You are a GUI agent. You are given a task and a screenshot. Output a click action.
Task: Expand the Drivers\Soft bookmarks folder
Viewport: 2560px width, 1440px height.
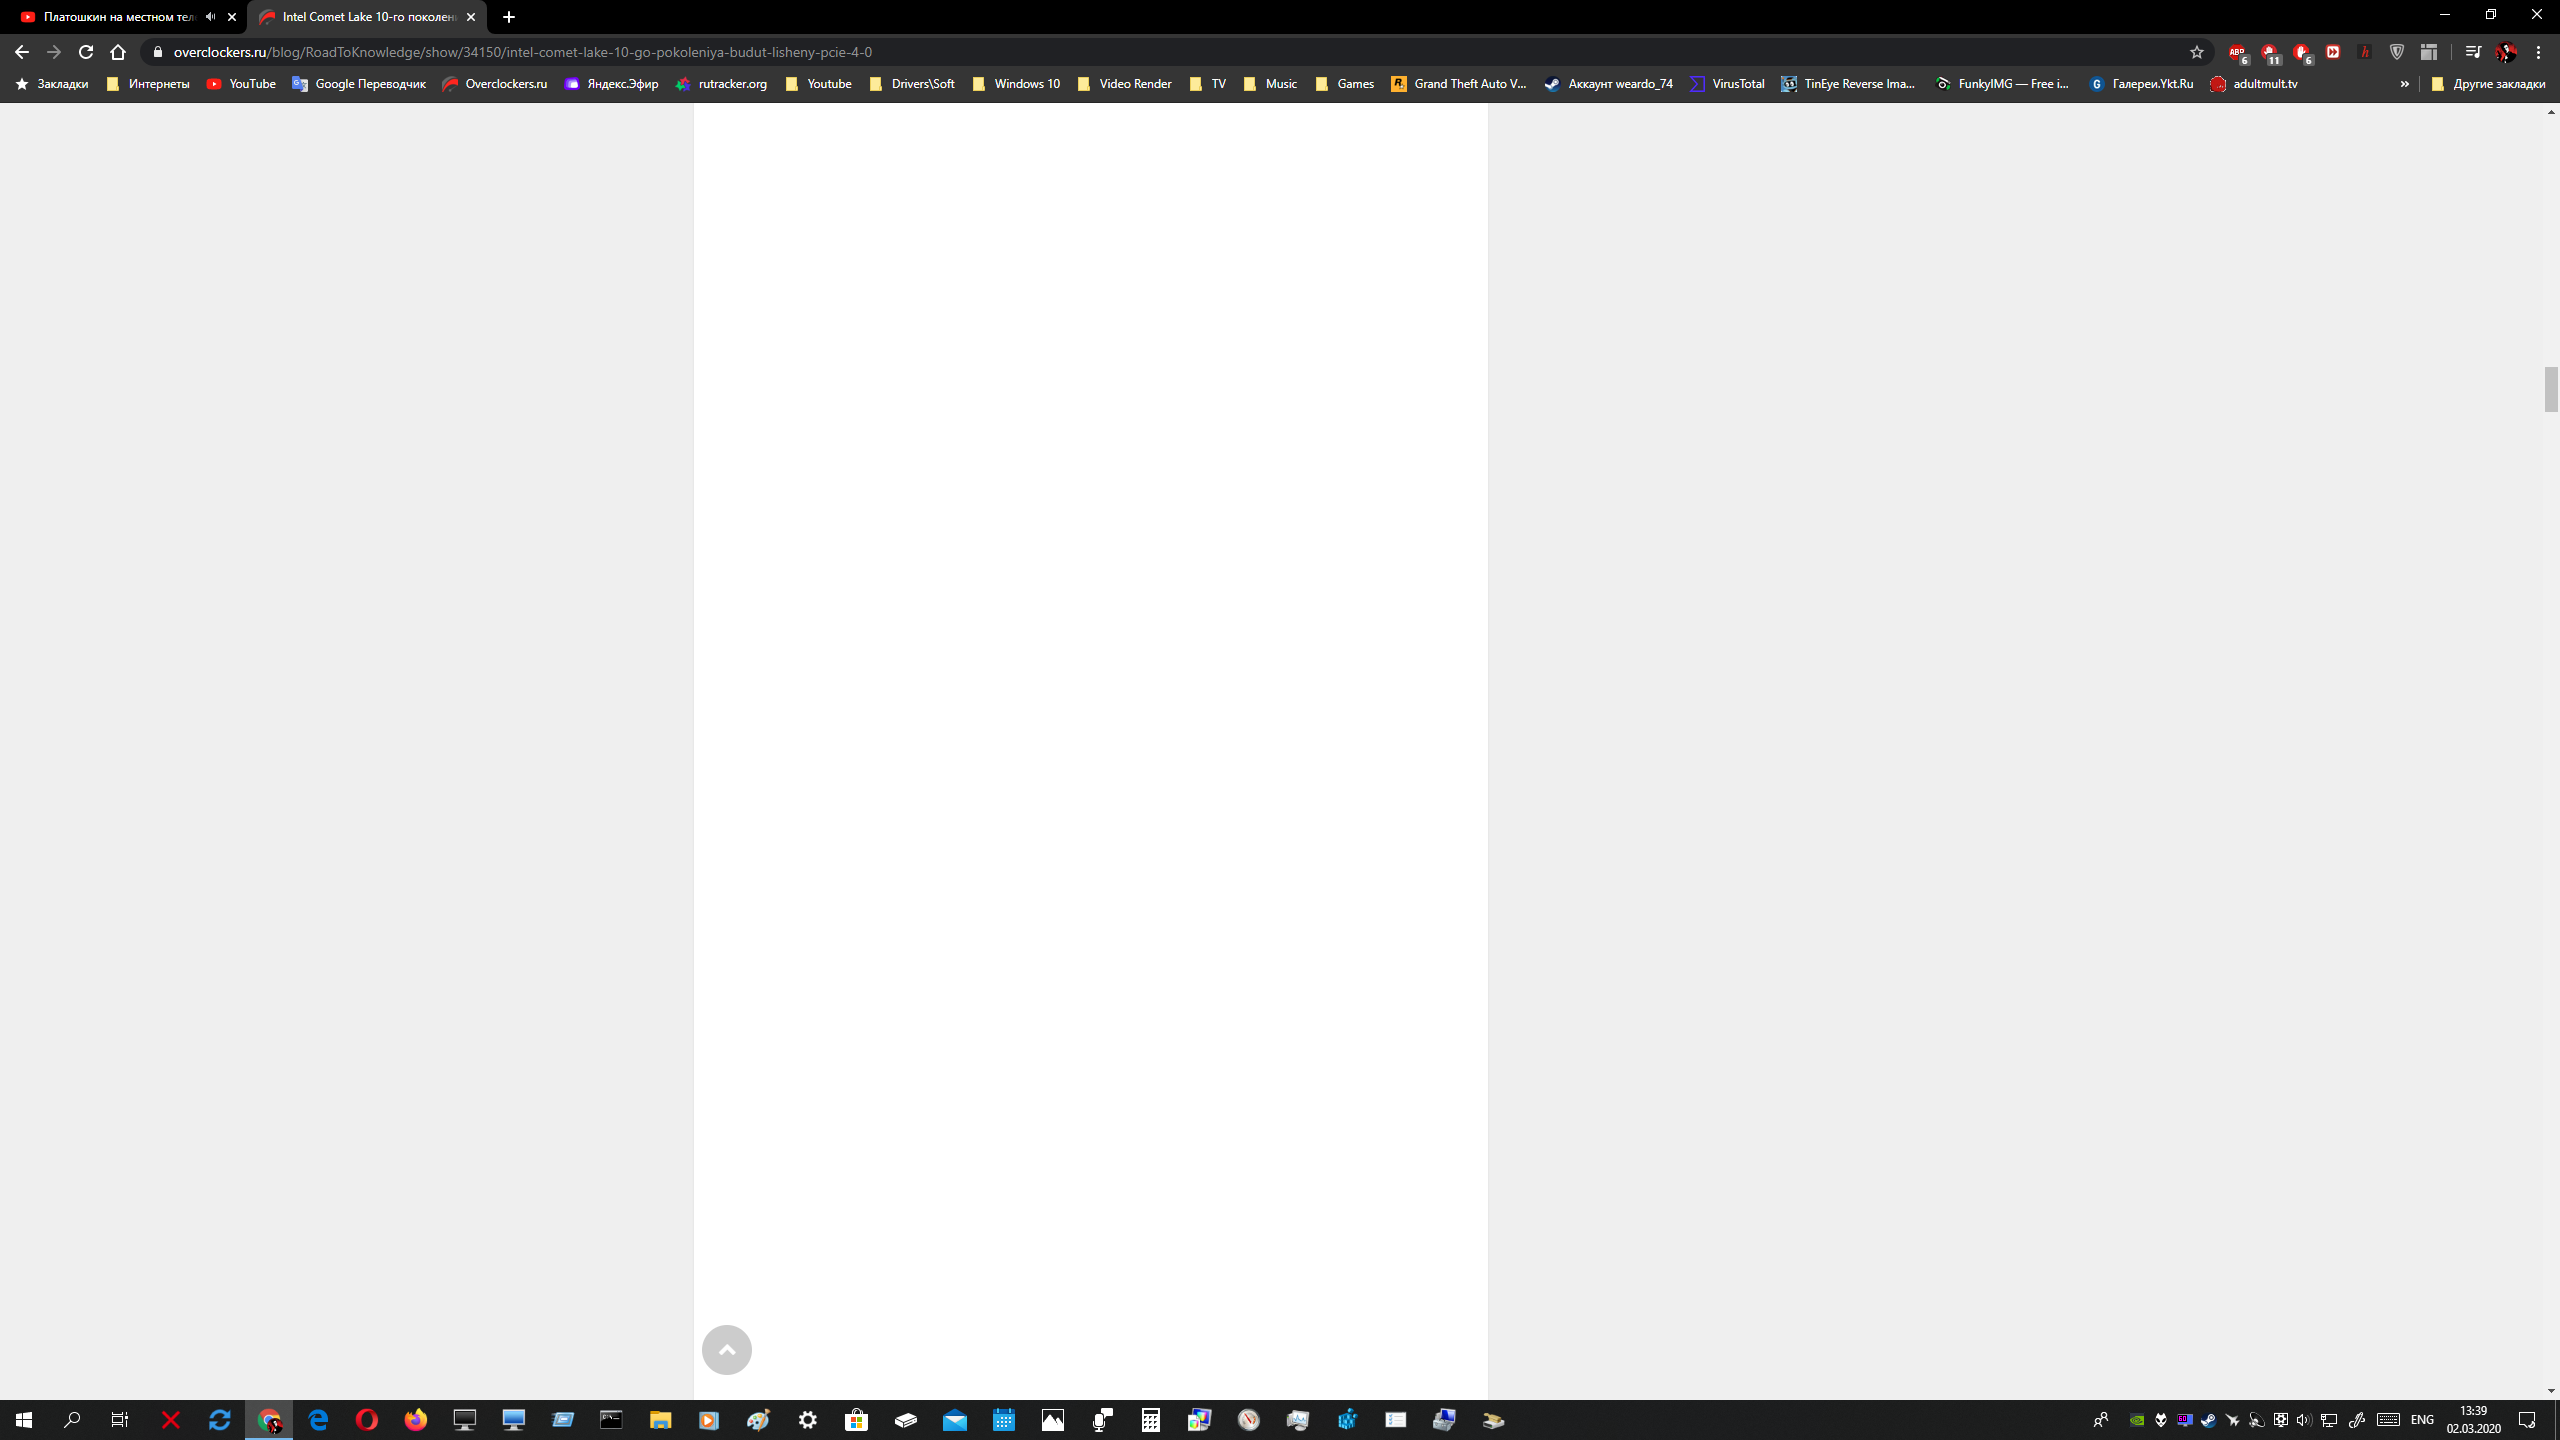click(912, 84)
